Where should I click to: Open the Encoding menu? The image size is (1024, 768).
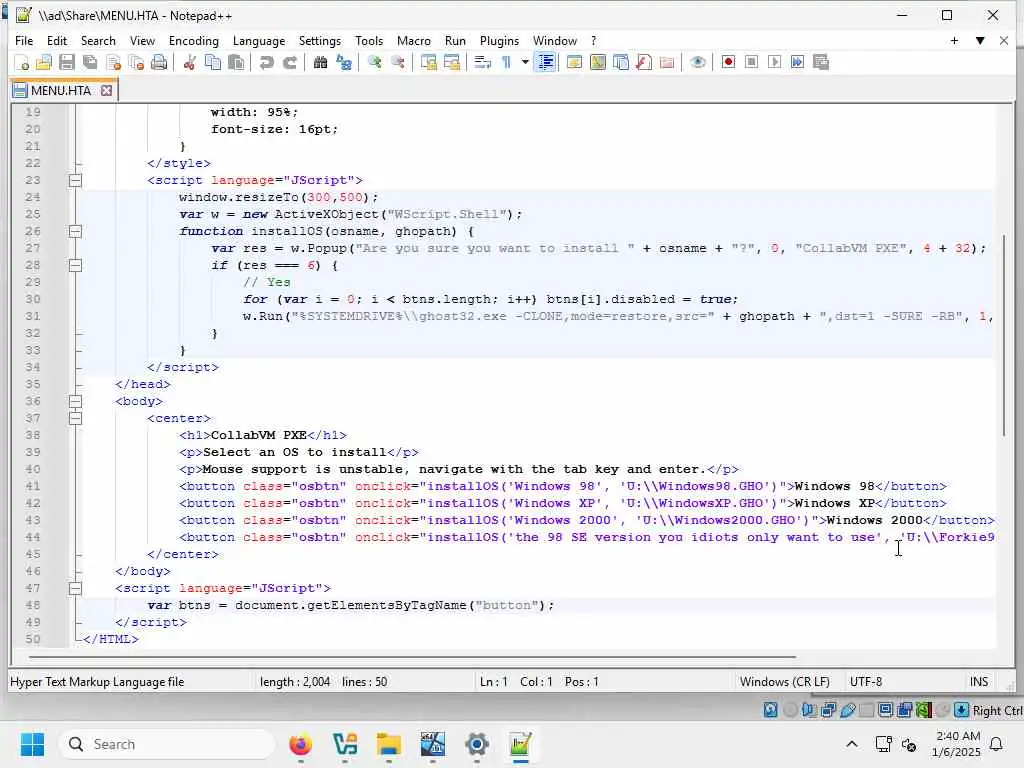tap(194, 40)
